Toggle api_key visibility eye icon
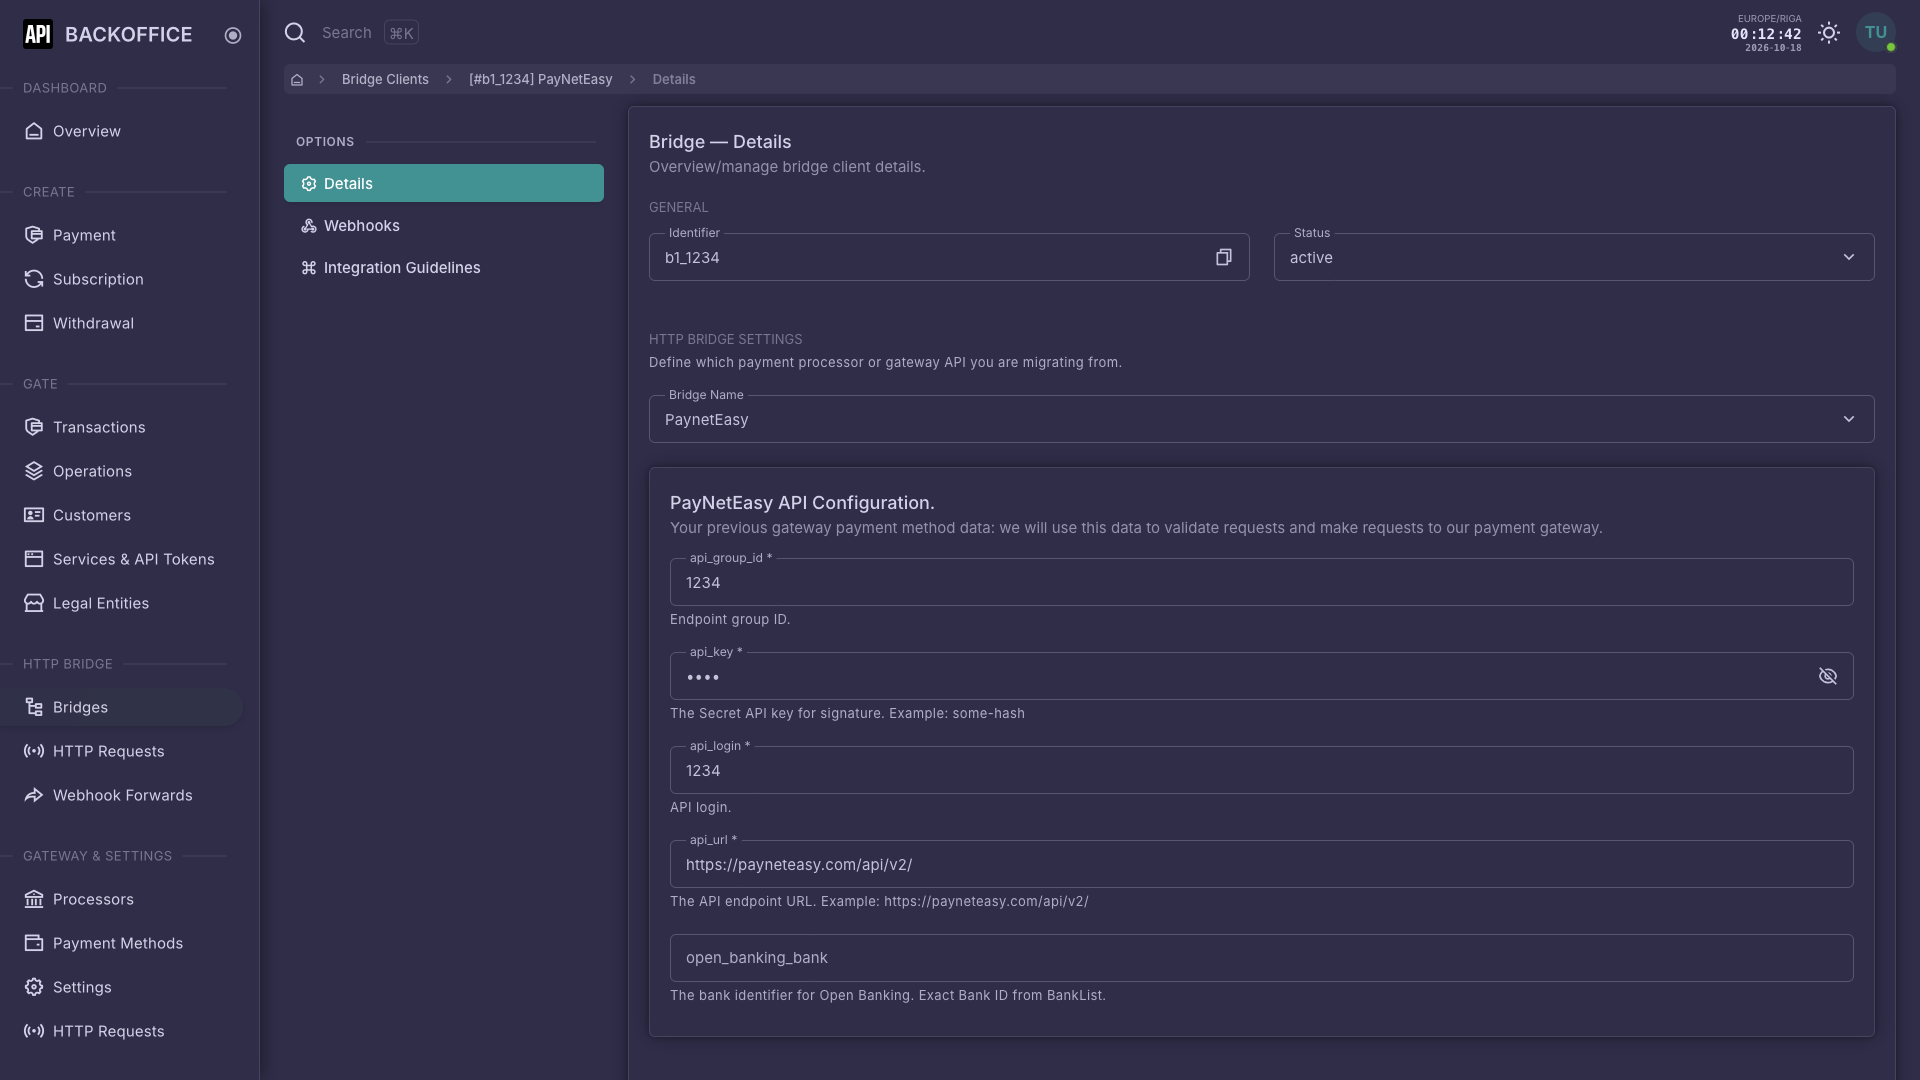 point(1828,677)
